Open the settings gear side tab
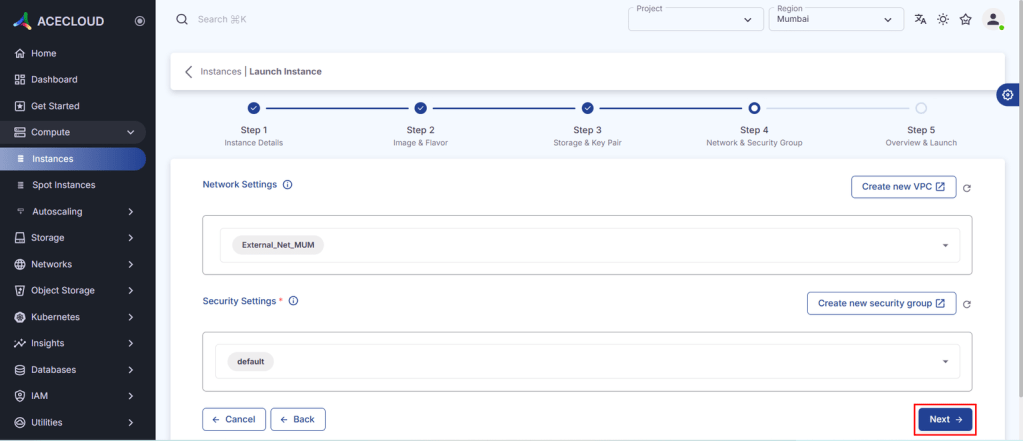The width and height of the screenshot is (1023, 441). (x=1008, y=94)
